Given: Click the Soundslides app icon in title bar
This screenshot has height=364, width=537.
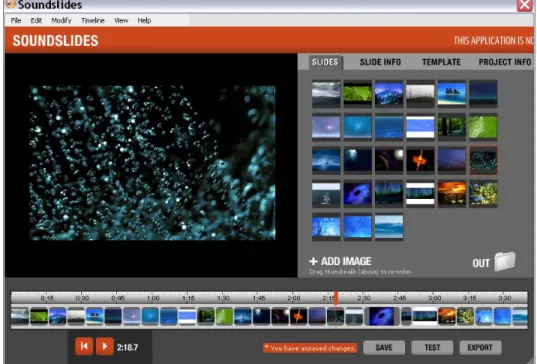Looking at the screenshot, I should pos(11,4).
